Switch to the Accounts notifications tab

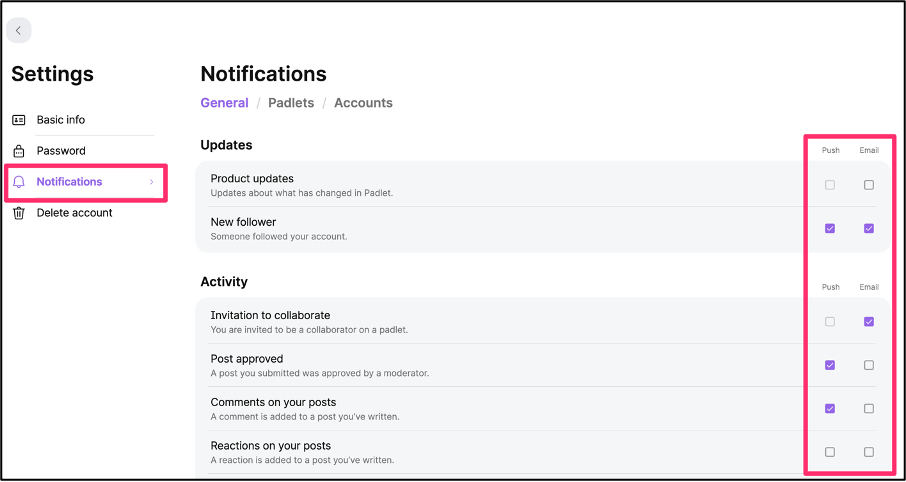(x=363, y=103)
